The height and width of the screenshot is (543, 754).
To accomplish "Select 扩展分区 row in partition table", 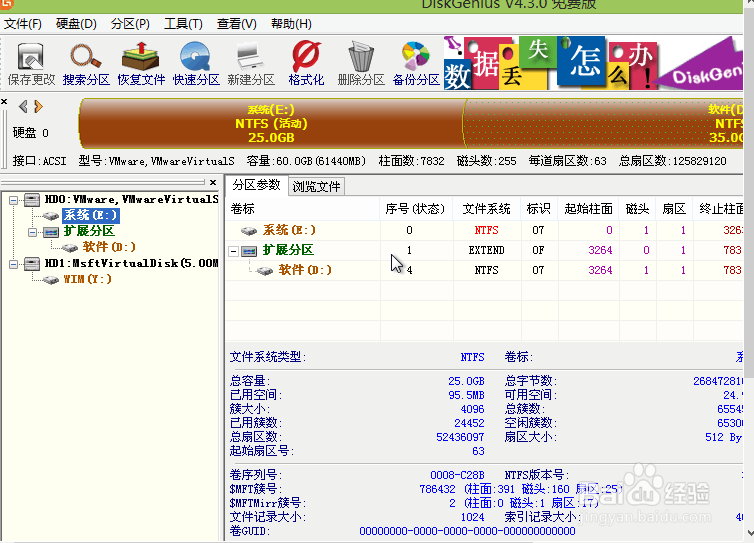I will pos(484,250).
